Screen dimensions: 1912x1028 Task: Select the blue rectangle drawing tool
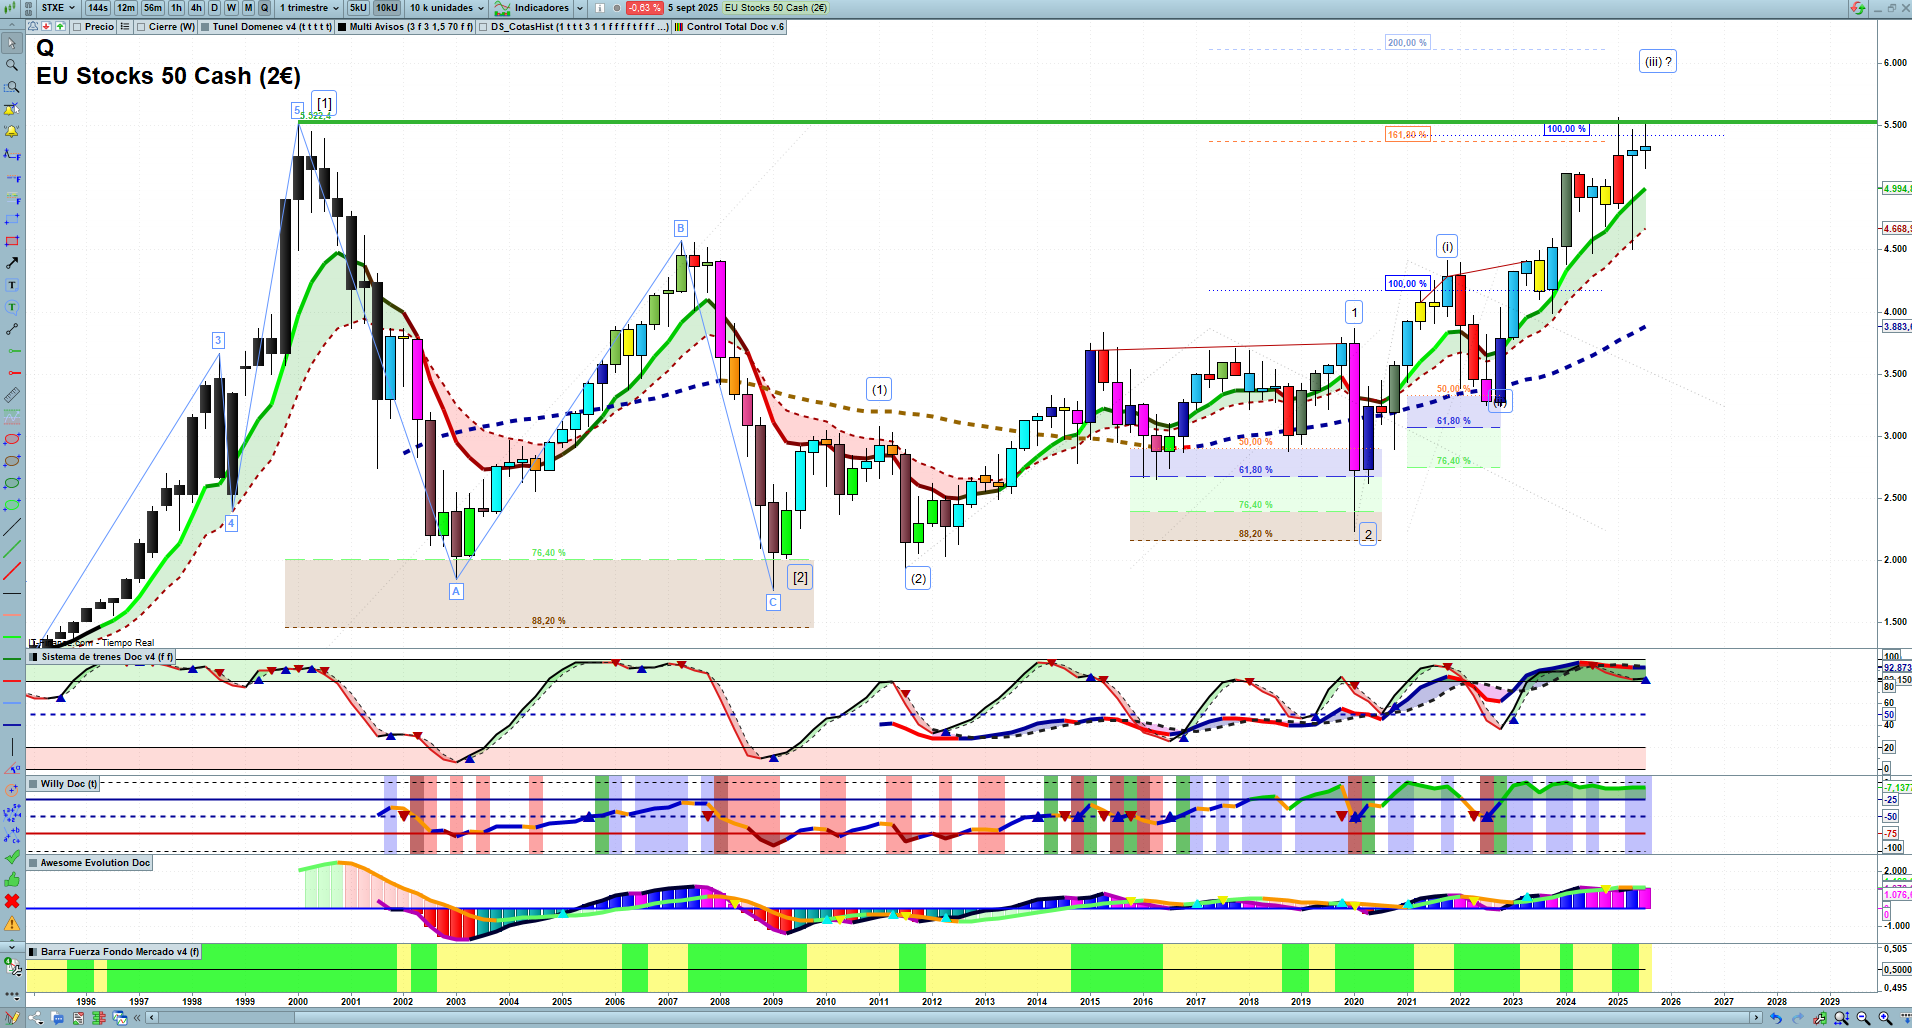coord(12,219)
